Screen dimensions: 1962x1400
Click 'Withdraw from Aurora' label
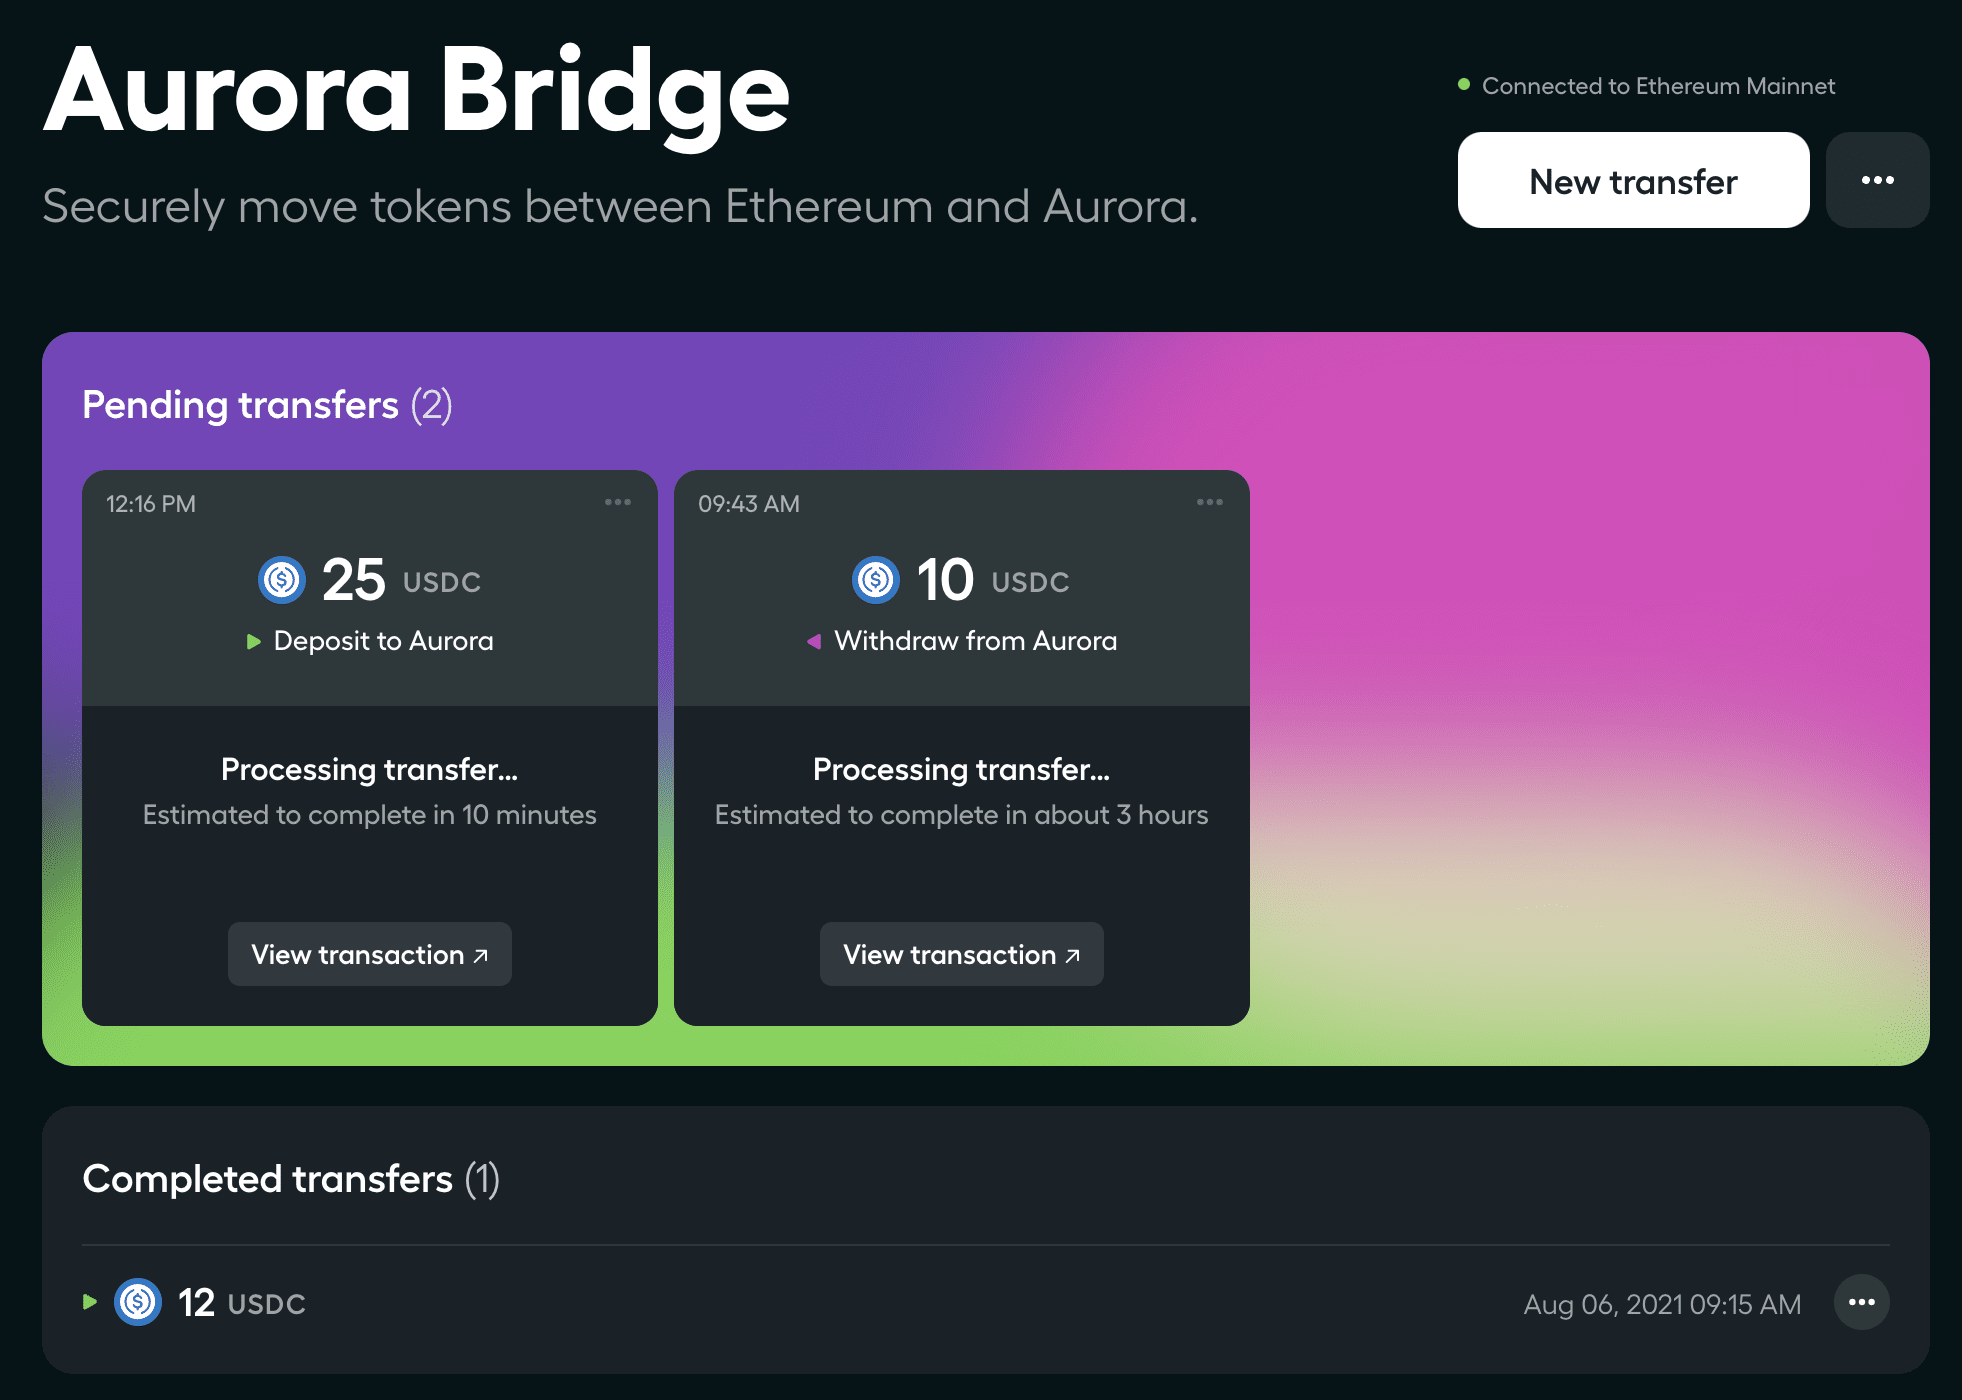pos(976,641)
